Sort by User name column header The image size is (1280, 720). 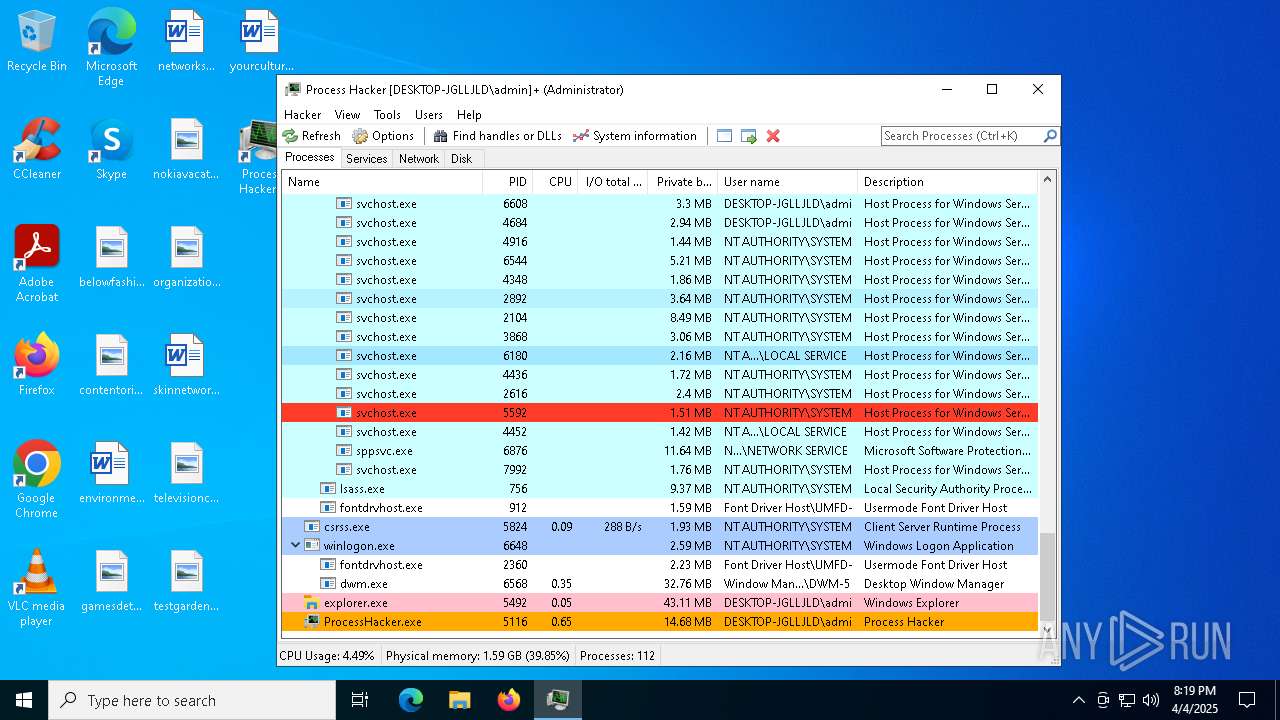[x=787, y=182]
